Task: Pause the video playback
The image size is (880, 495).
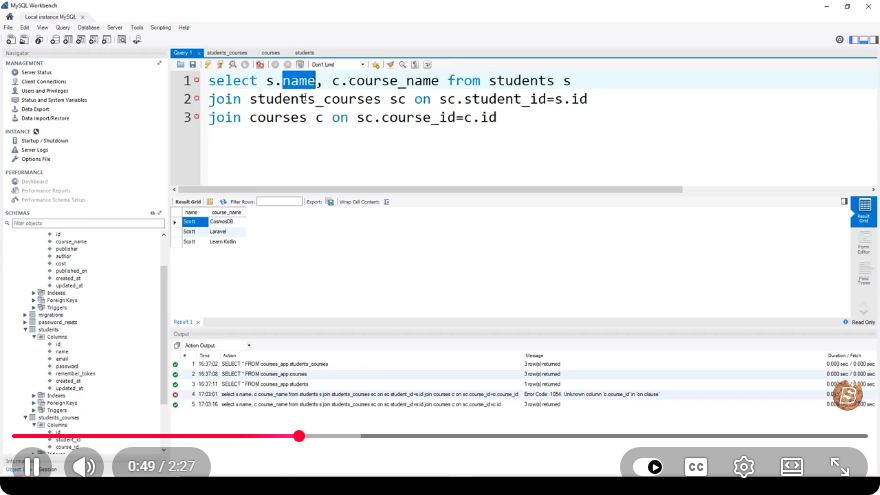Action: (32, 466)
